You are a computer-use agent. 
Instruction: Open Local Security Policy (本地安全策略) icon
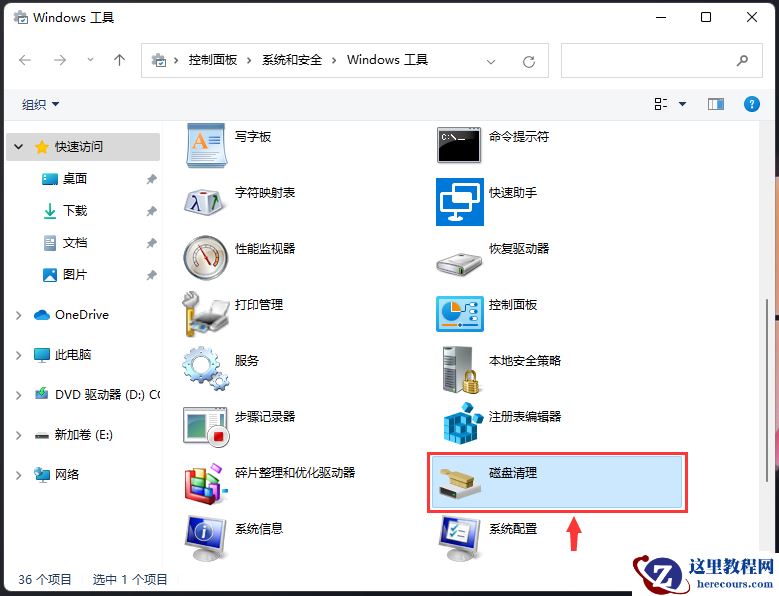(x=461, y=370)
